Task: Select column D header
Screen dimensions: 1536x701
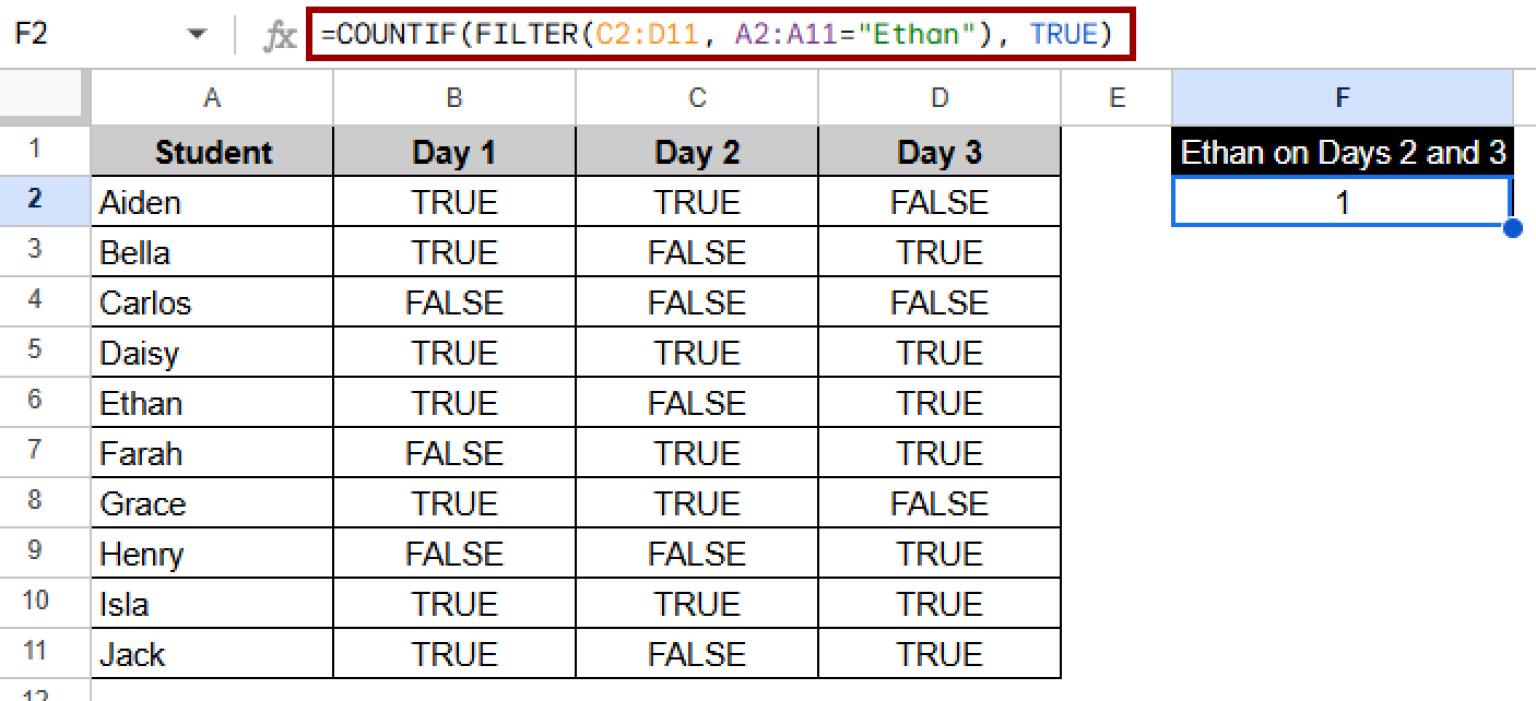Action: coord(939,98)
